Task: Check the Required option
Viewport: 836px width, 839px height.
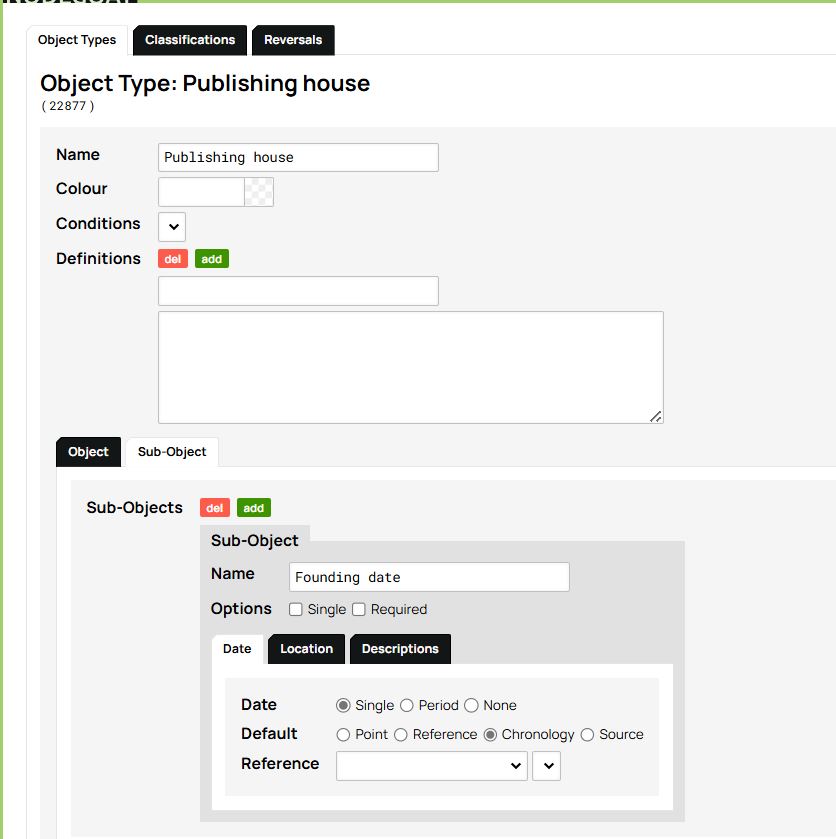Action: pos(359,609)
